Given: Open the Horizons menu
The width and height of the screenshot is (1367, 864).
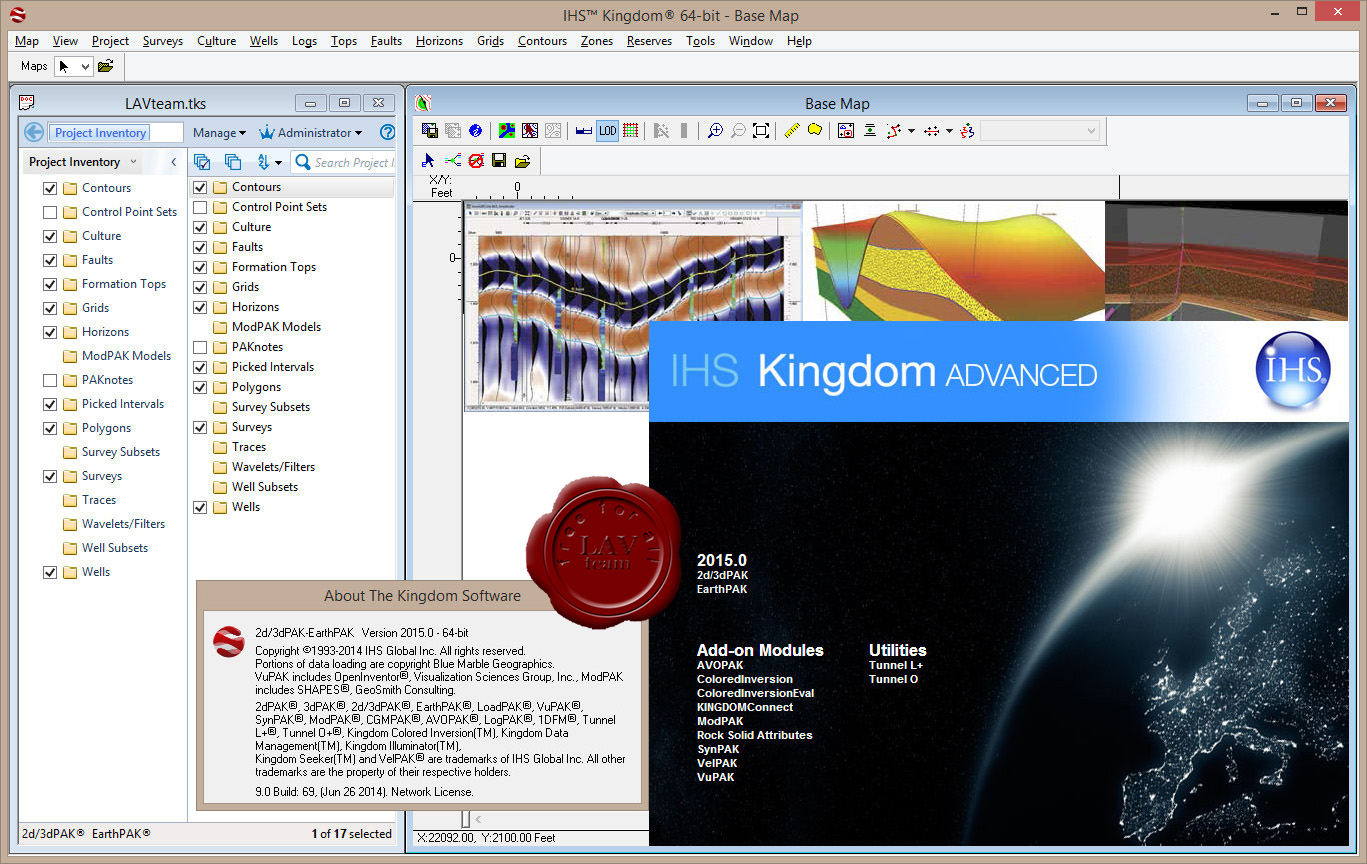Looking at the screenshot, I should 439,41.
